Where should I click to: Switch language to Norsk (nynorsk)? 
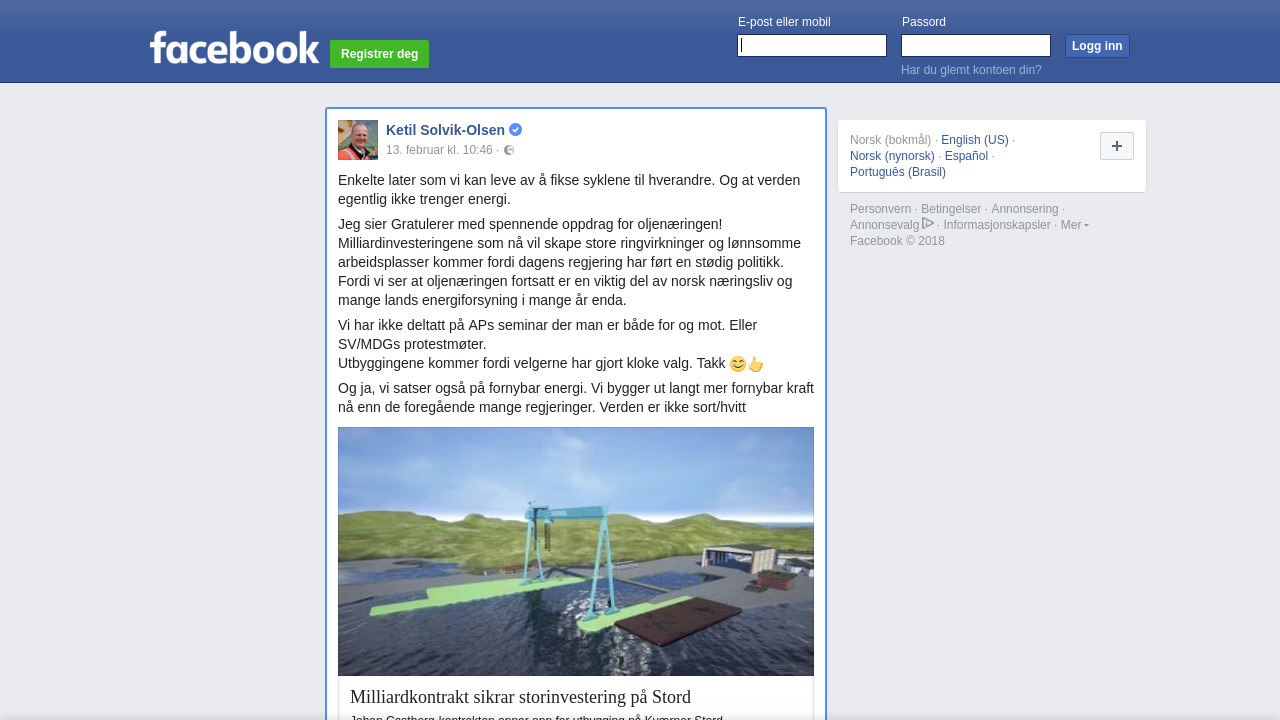point(892,156)
